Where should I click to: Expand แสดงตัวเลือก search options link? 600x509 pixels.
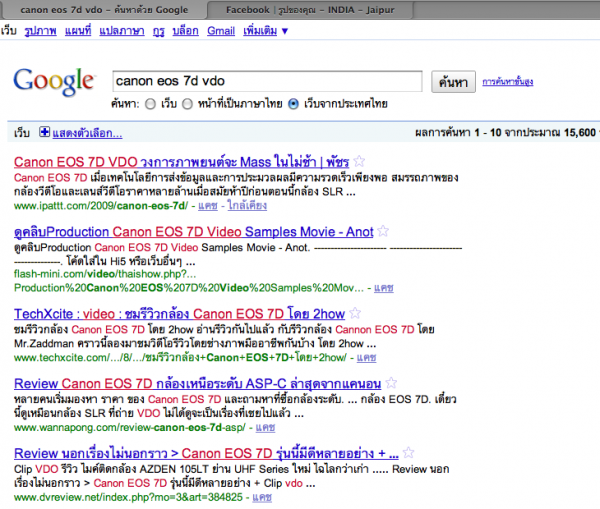[87, 133]
